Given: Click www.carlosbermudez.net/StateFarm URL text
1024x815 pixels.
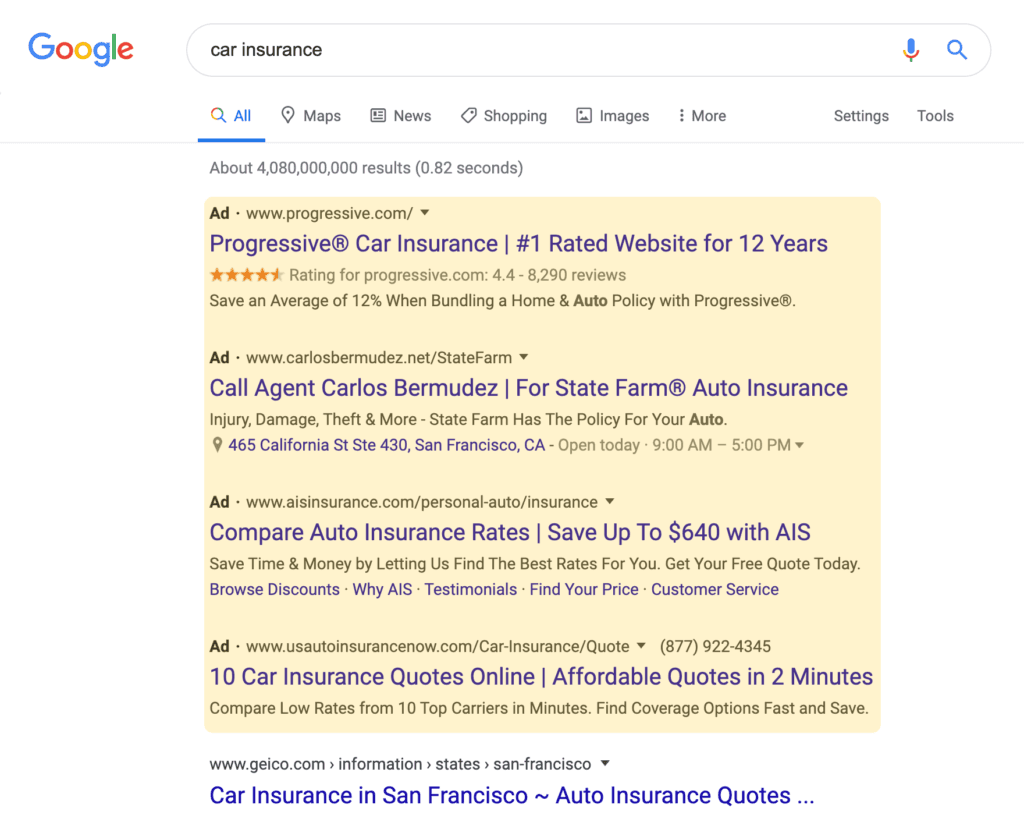Looking at the screenshot, I should tap(379, 358).
